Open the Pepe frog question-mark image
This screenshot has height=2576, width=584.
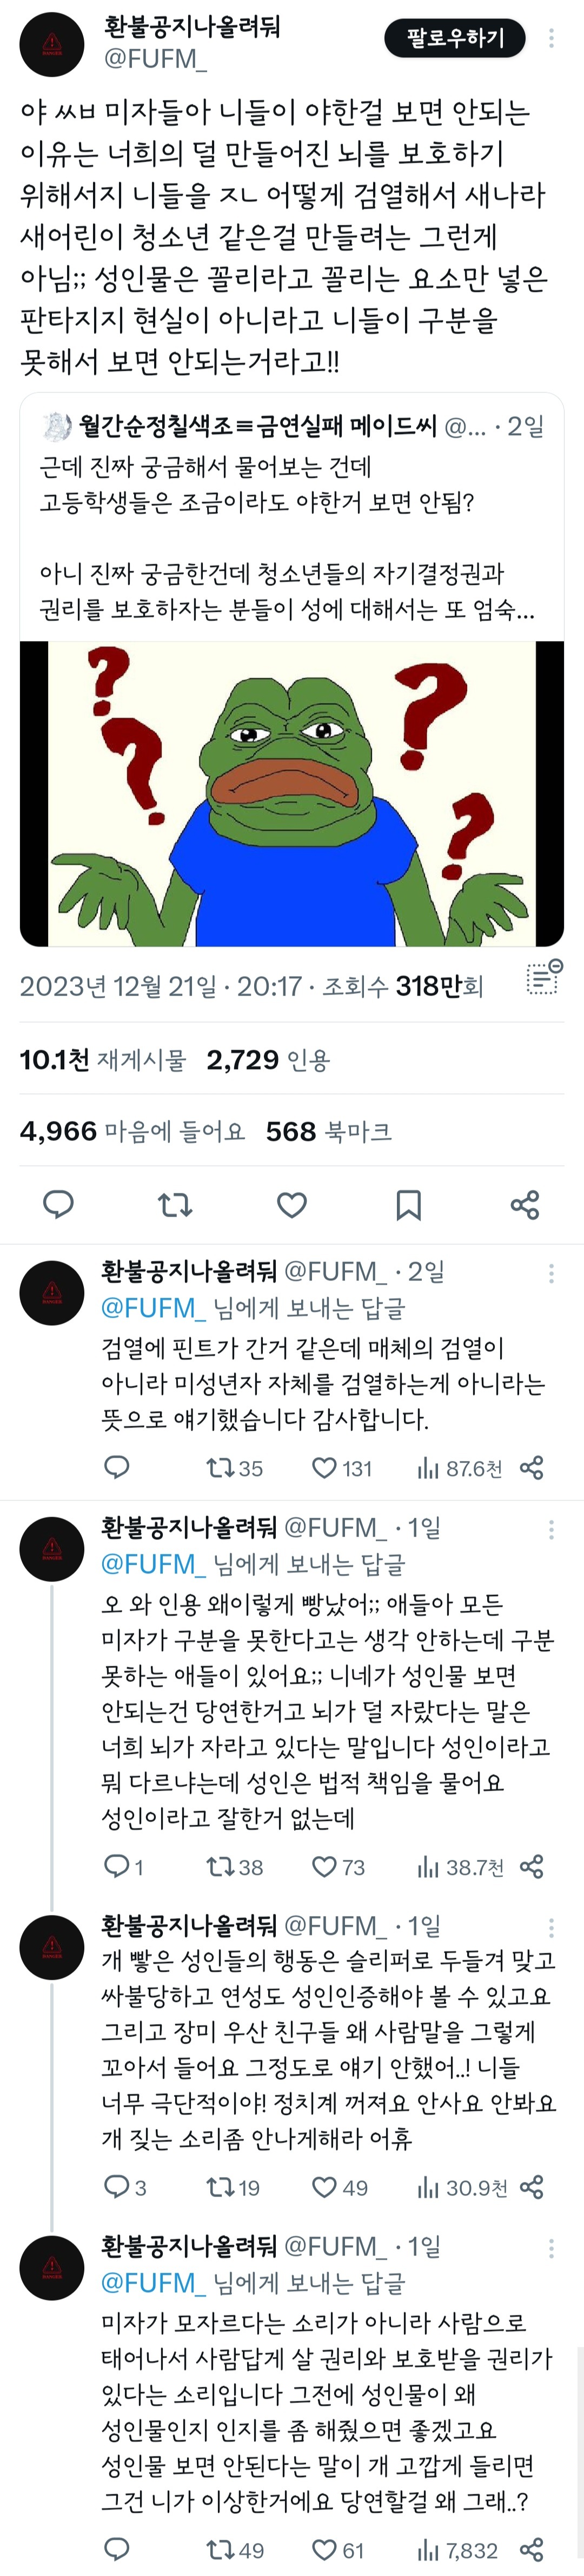(x=292, y=794)
